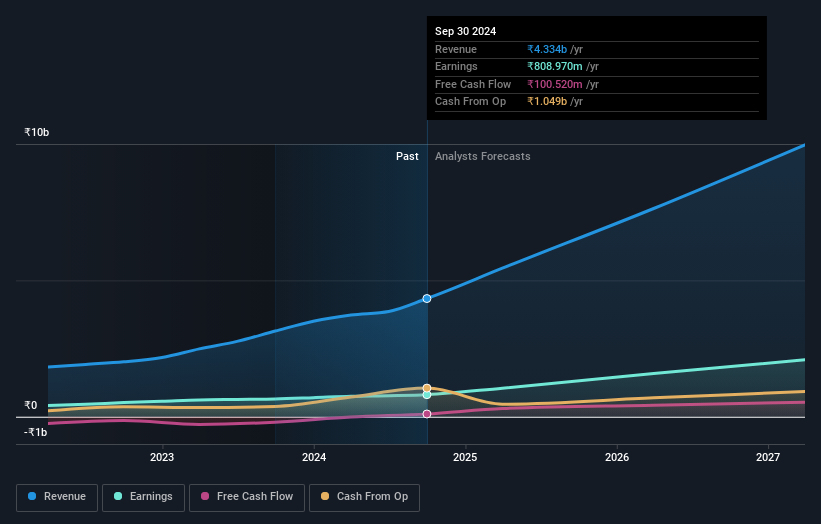Click the Cash From Op label in tooltip
The image size is (821, 524).
coord(470,102)
